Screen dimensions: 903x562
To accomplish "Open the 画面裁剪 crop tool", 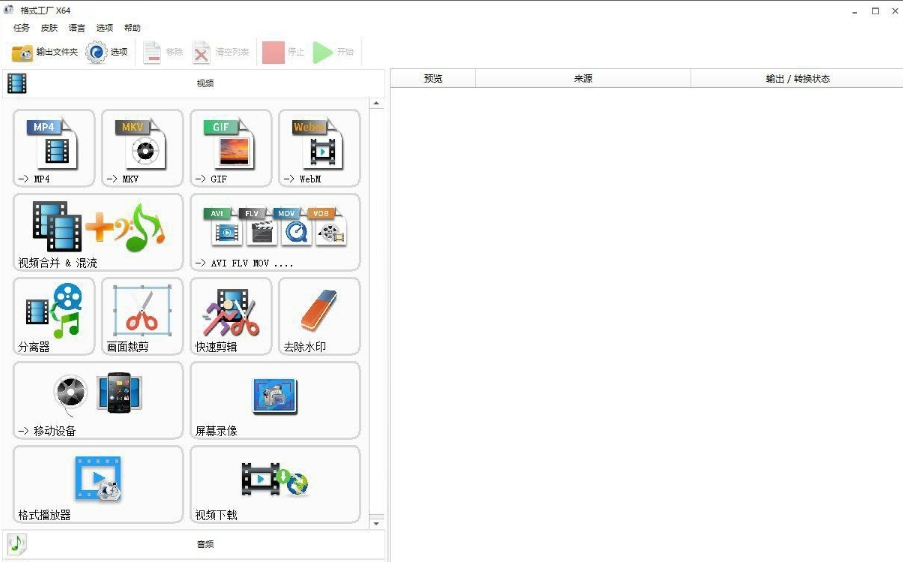I will pyautogui.click(x=142, y=316).
